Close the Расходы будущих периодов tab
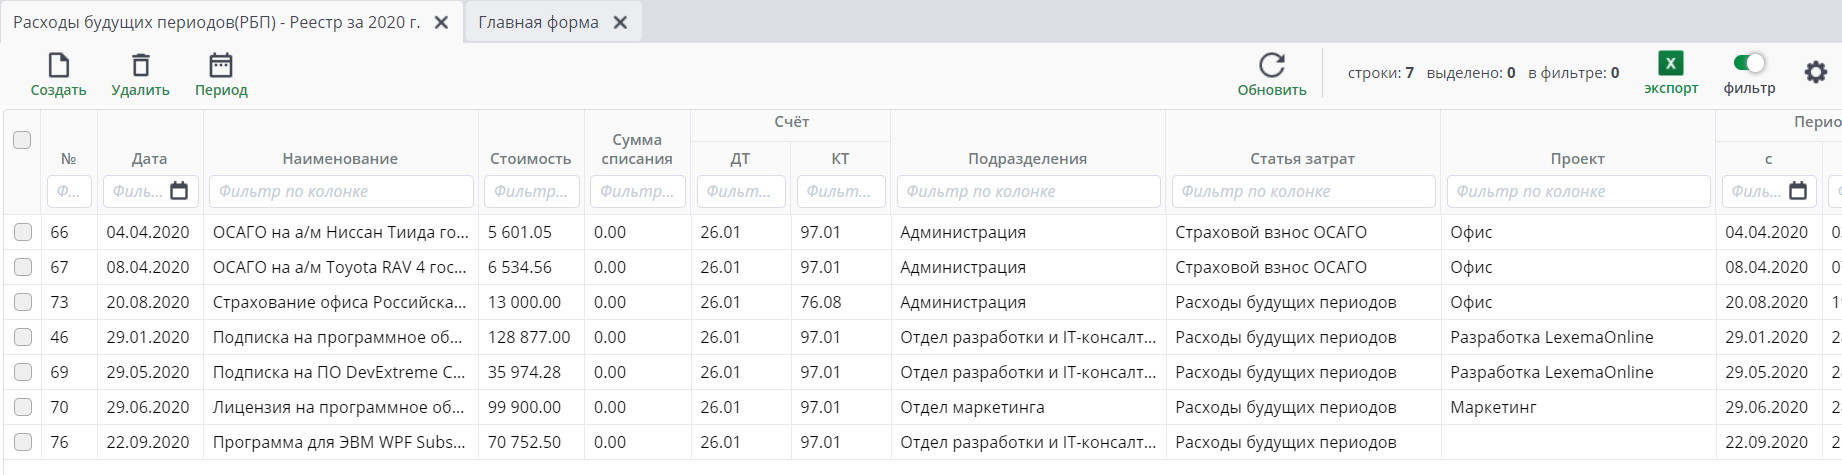Viewport: 1842px width, 475px height. click(441, 22)
